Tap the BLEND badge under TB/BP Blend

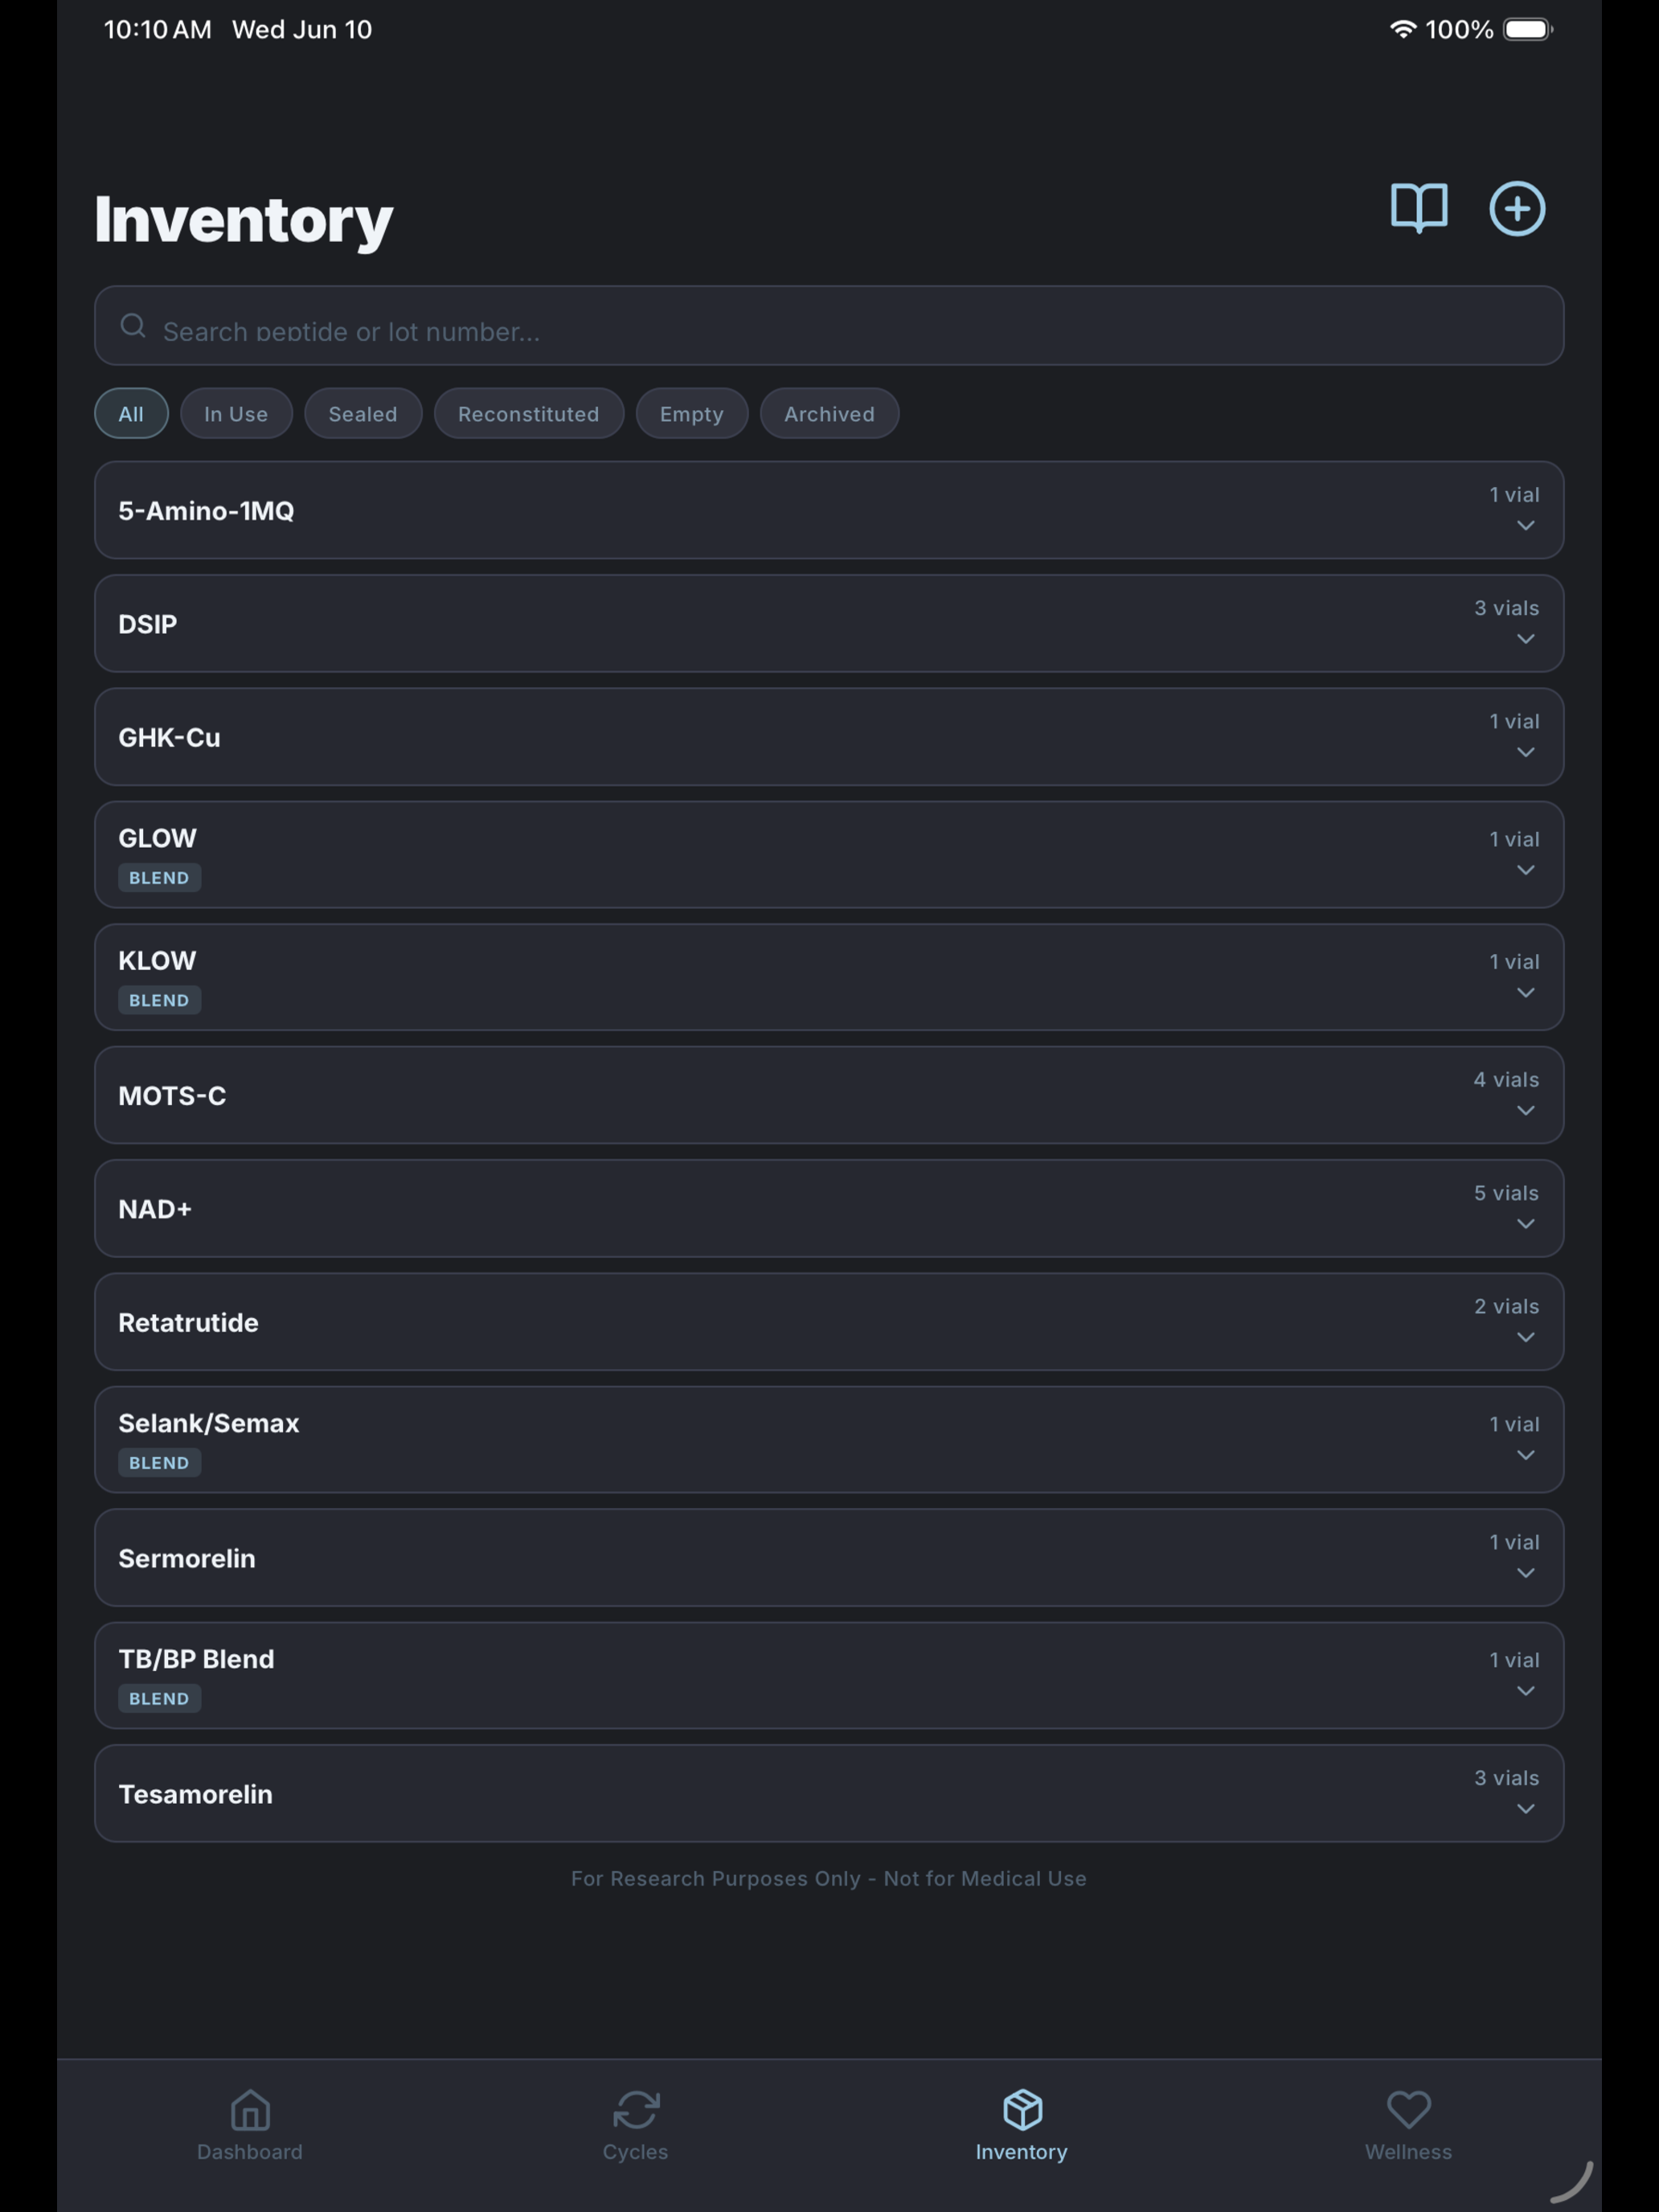[159, 1698]
